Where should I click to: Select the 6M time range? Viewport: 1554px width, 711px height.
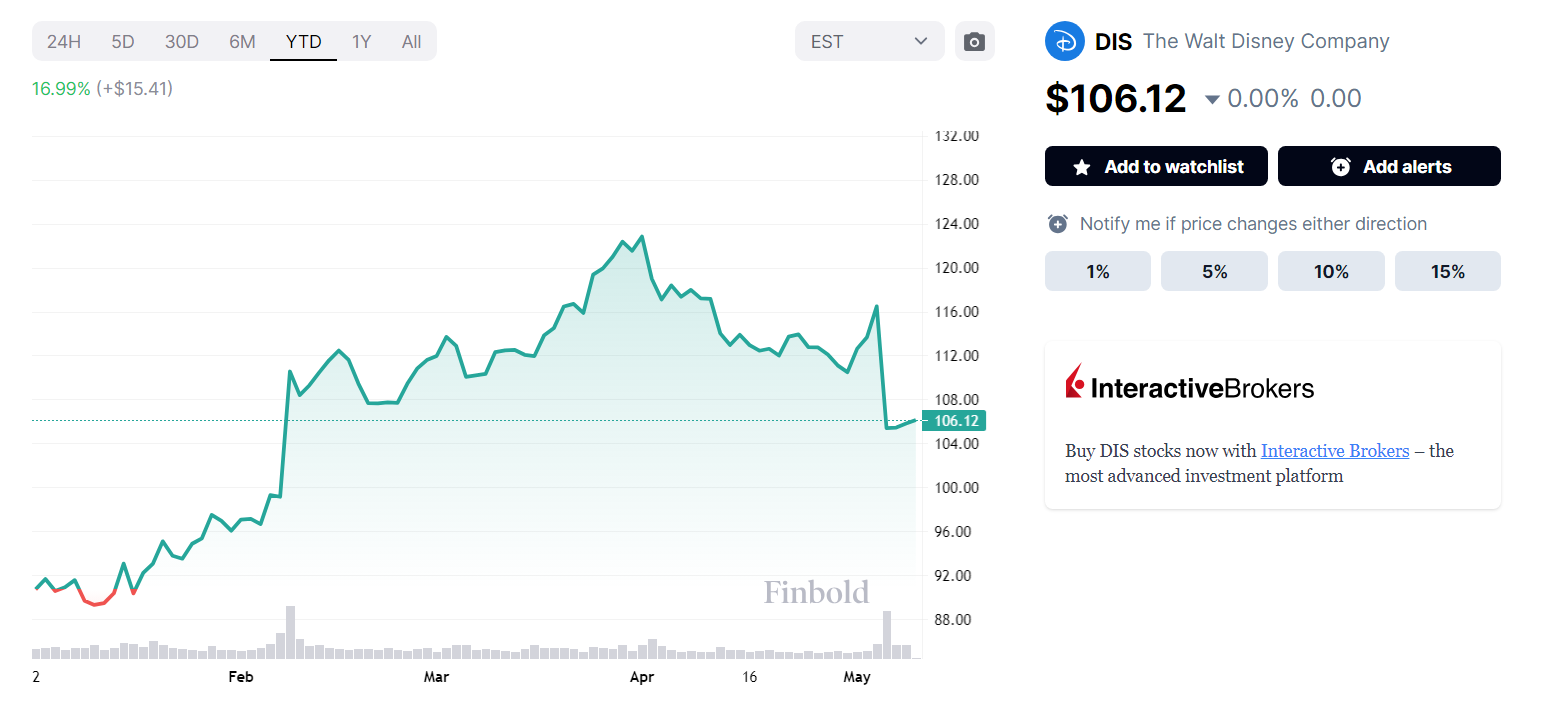[x=242, y=41]
